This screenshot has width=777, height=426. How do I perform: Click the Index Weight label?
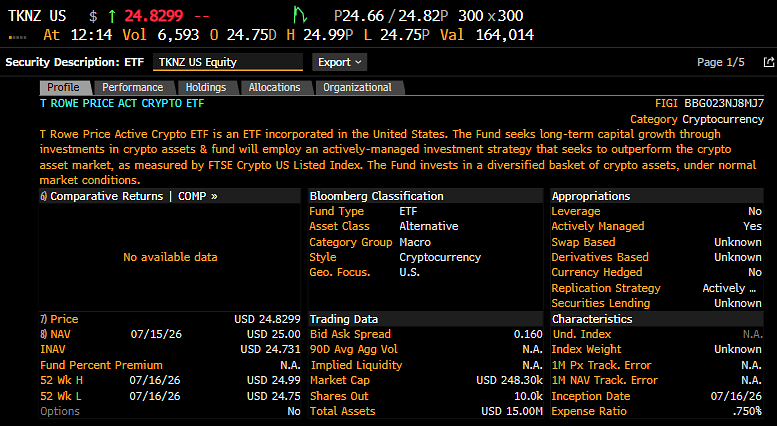pyautogui.click(x=586, y=349)
